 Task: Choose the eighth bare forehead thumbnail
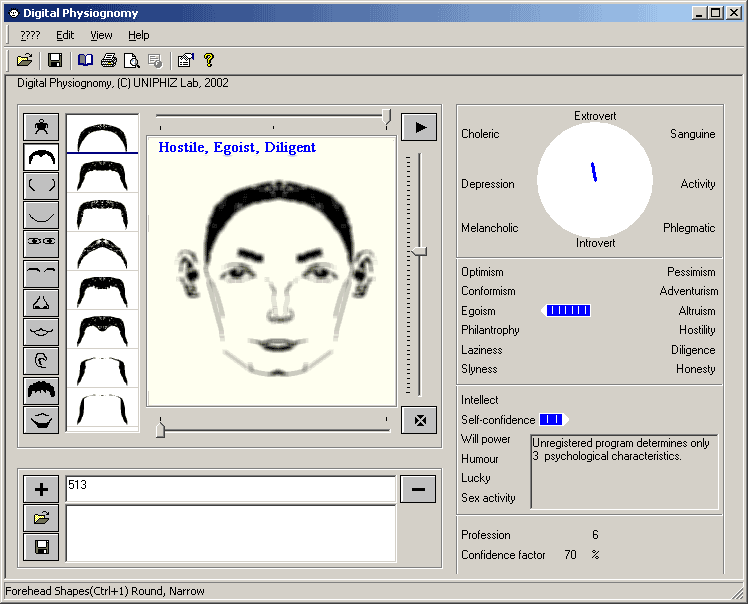102,407
